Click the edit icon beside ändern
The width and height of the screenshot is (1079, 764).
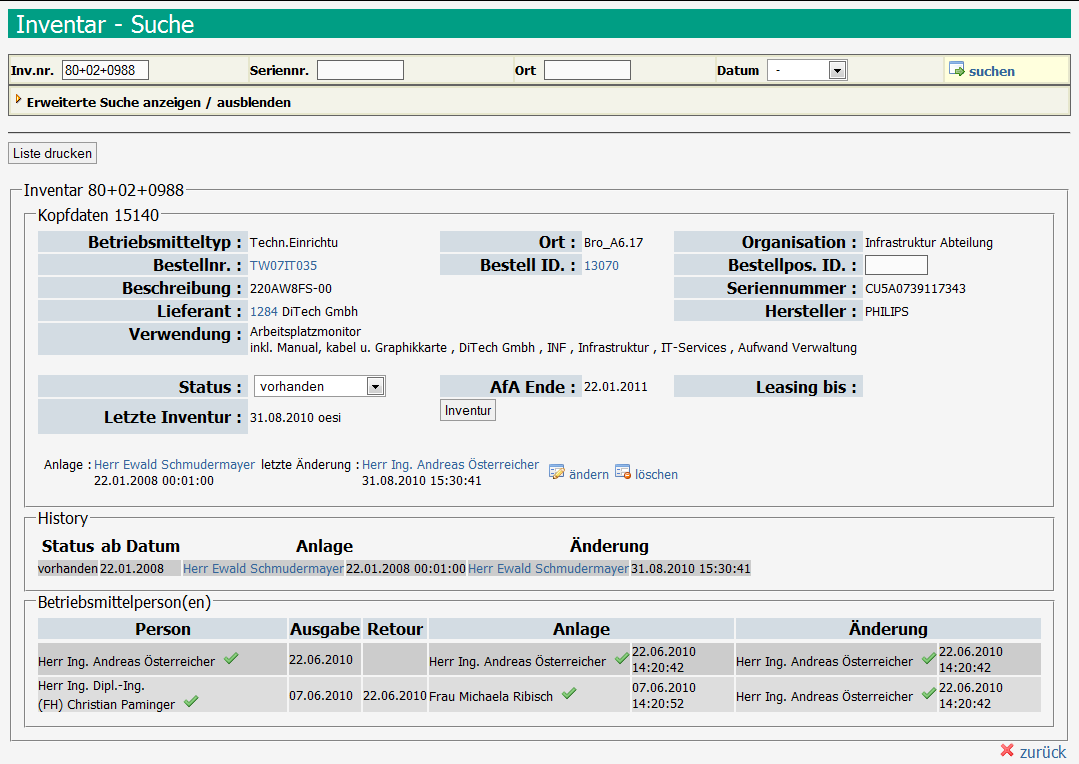click(557, 473)
